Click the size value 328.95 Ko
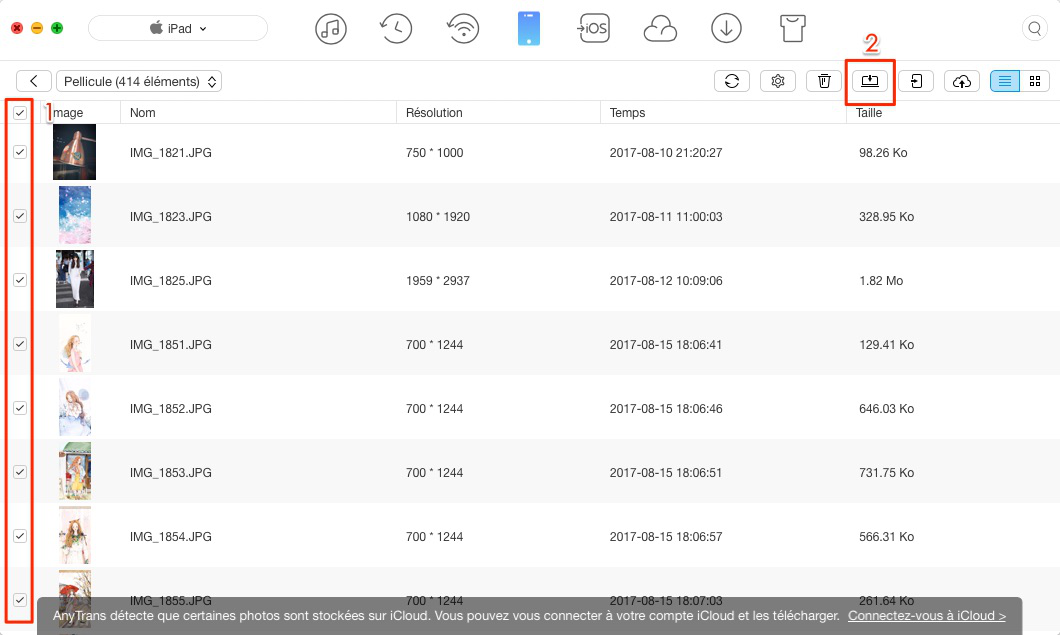1060x635 pixels. tap(886, 216)
